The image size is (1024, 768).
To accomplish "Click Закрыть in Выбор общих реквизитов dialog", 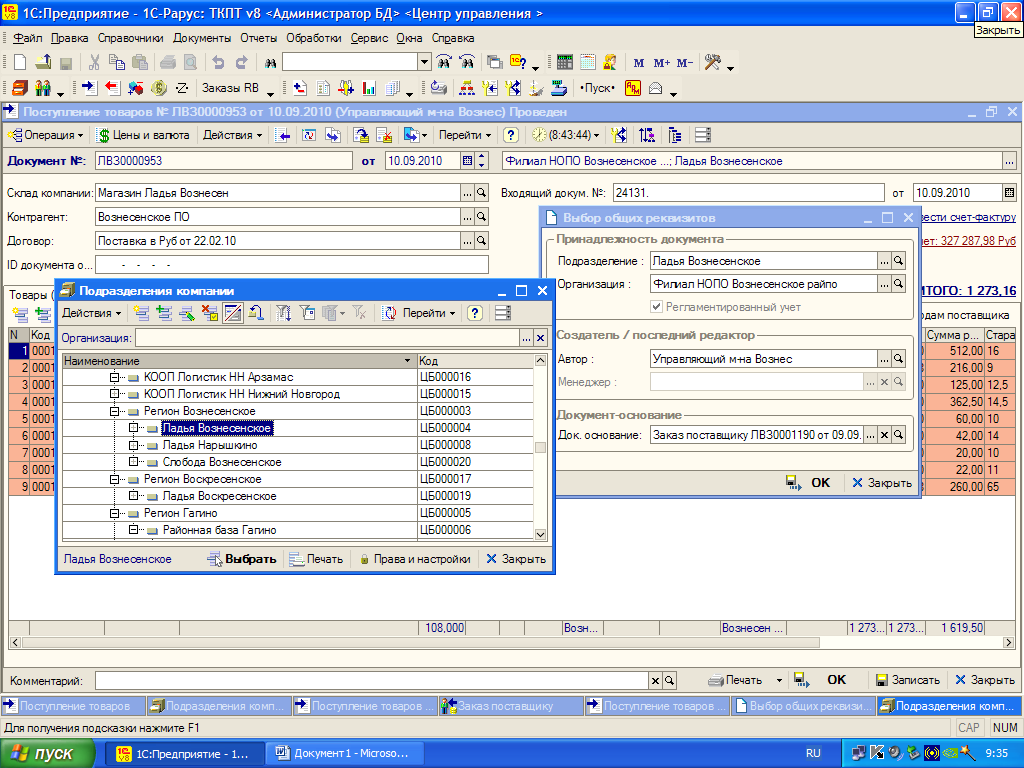I will (882, 483).
